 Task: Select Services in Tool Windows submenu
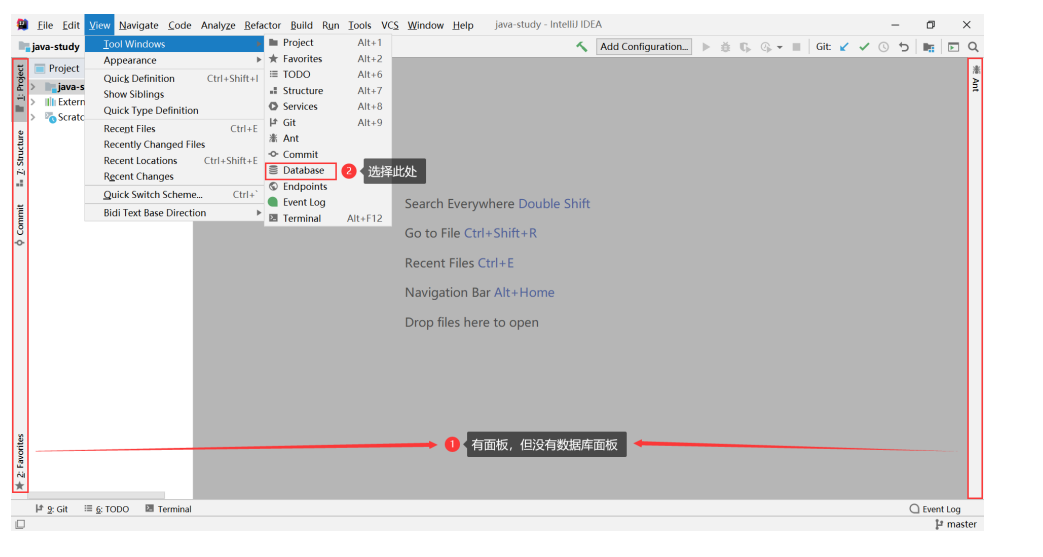[x=327, y=106]
